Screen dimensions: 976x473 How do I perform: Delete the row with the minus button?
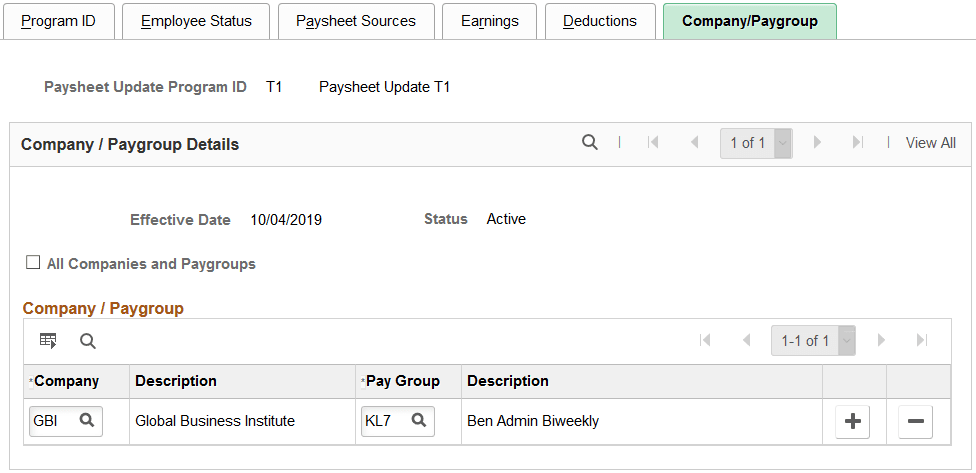[916, 421]
